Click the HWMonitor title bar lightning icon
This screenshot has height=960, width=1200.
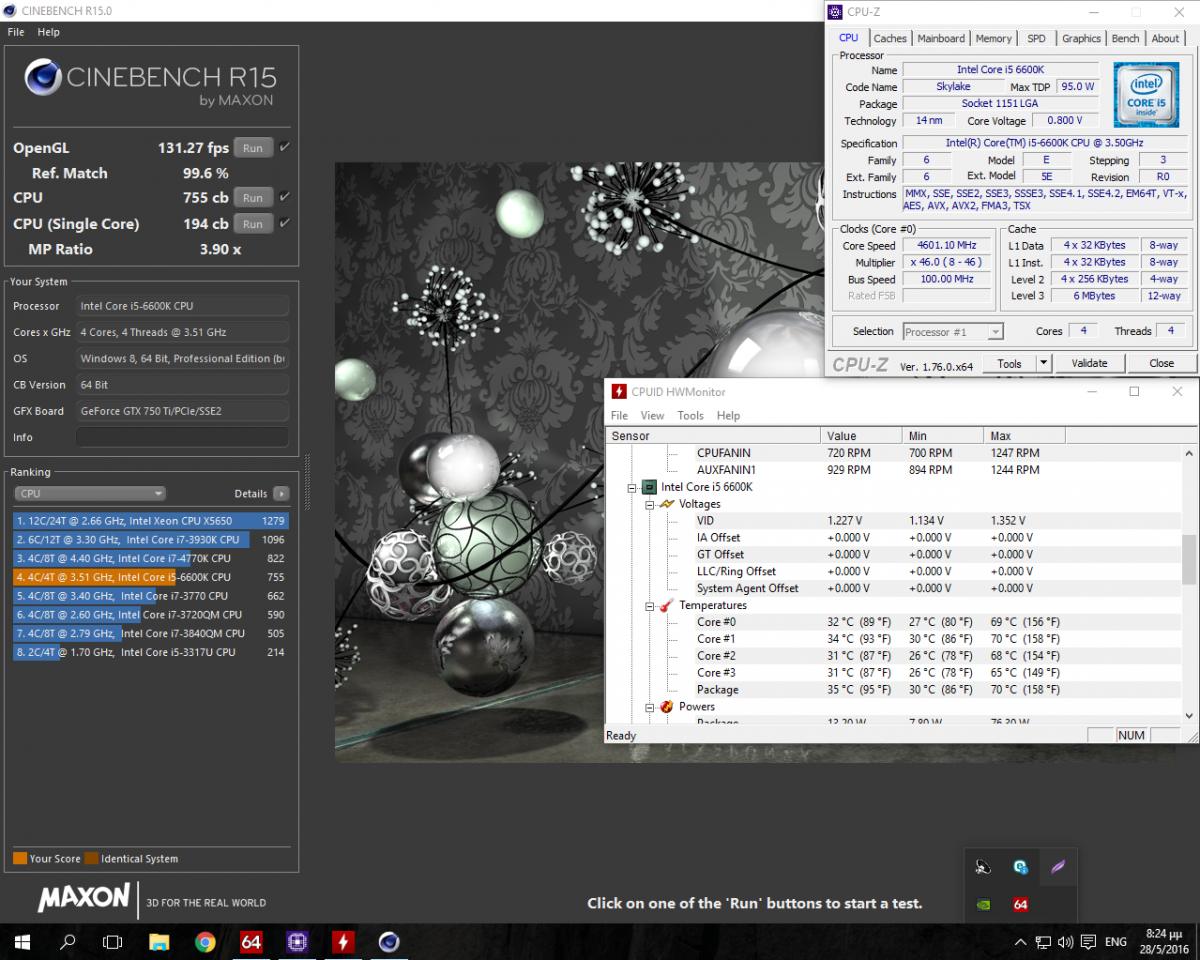619,392
